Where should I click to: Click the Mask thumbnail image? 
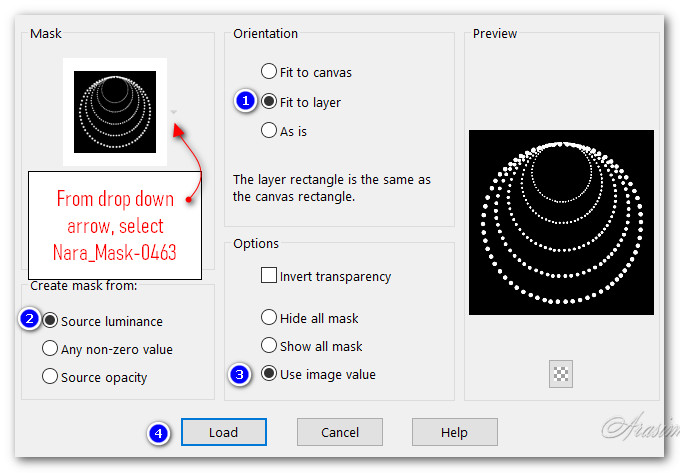click(115, 110)
